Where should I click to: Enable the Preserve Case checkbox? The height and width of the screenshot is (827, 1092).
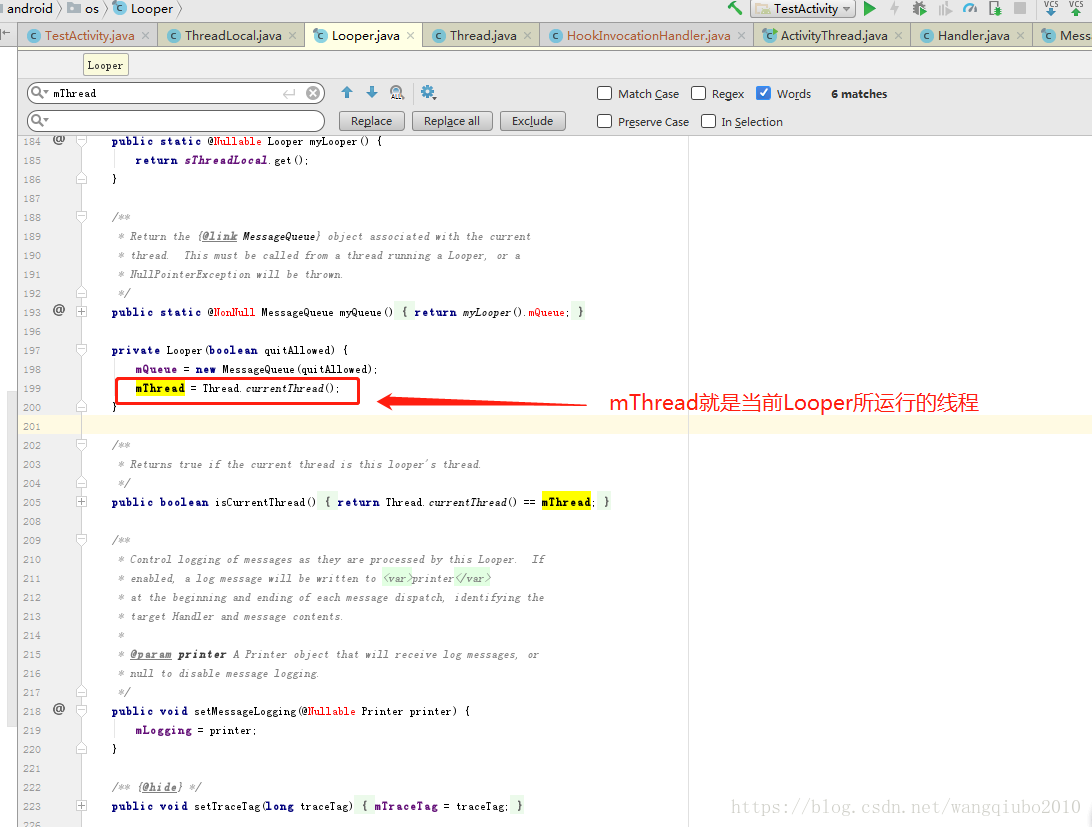(604, 121)
